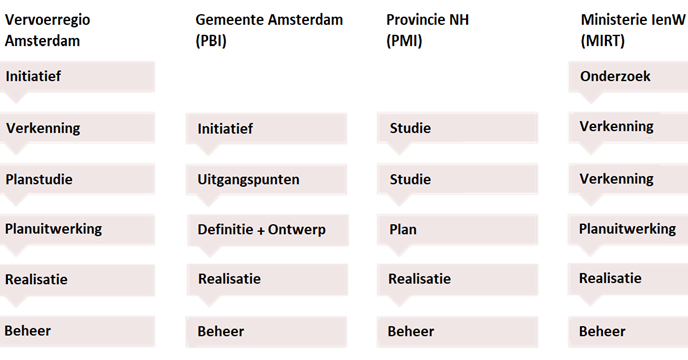Click the Vervoerregio Amsterdam Initiatief box

pyautogui.click(x=77, y=76)
